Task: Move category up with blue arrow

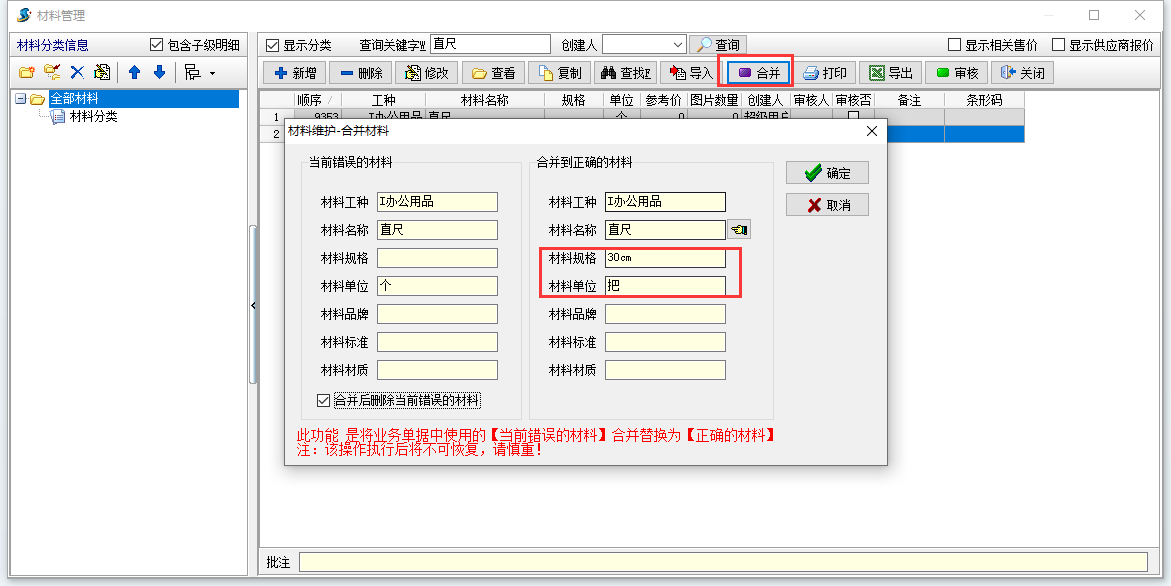Action: point(134,72)
